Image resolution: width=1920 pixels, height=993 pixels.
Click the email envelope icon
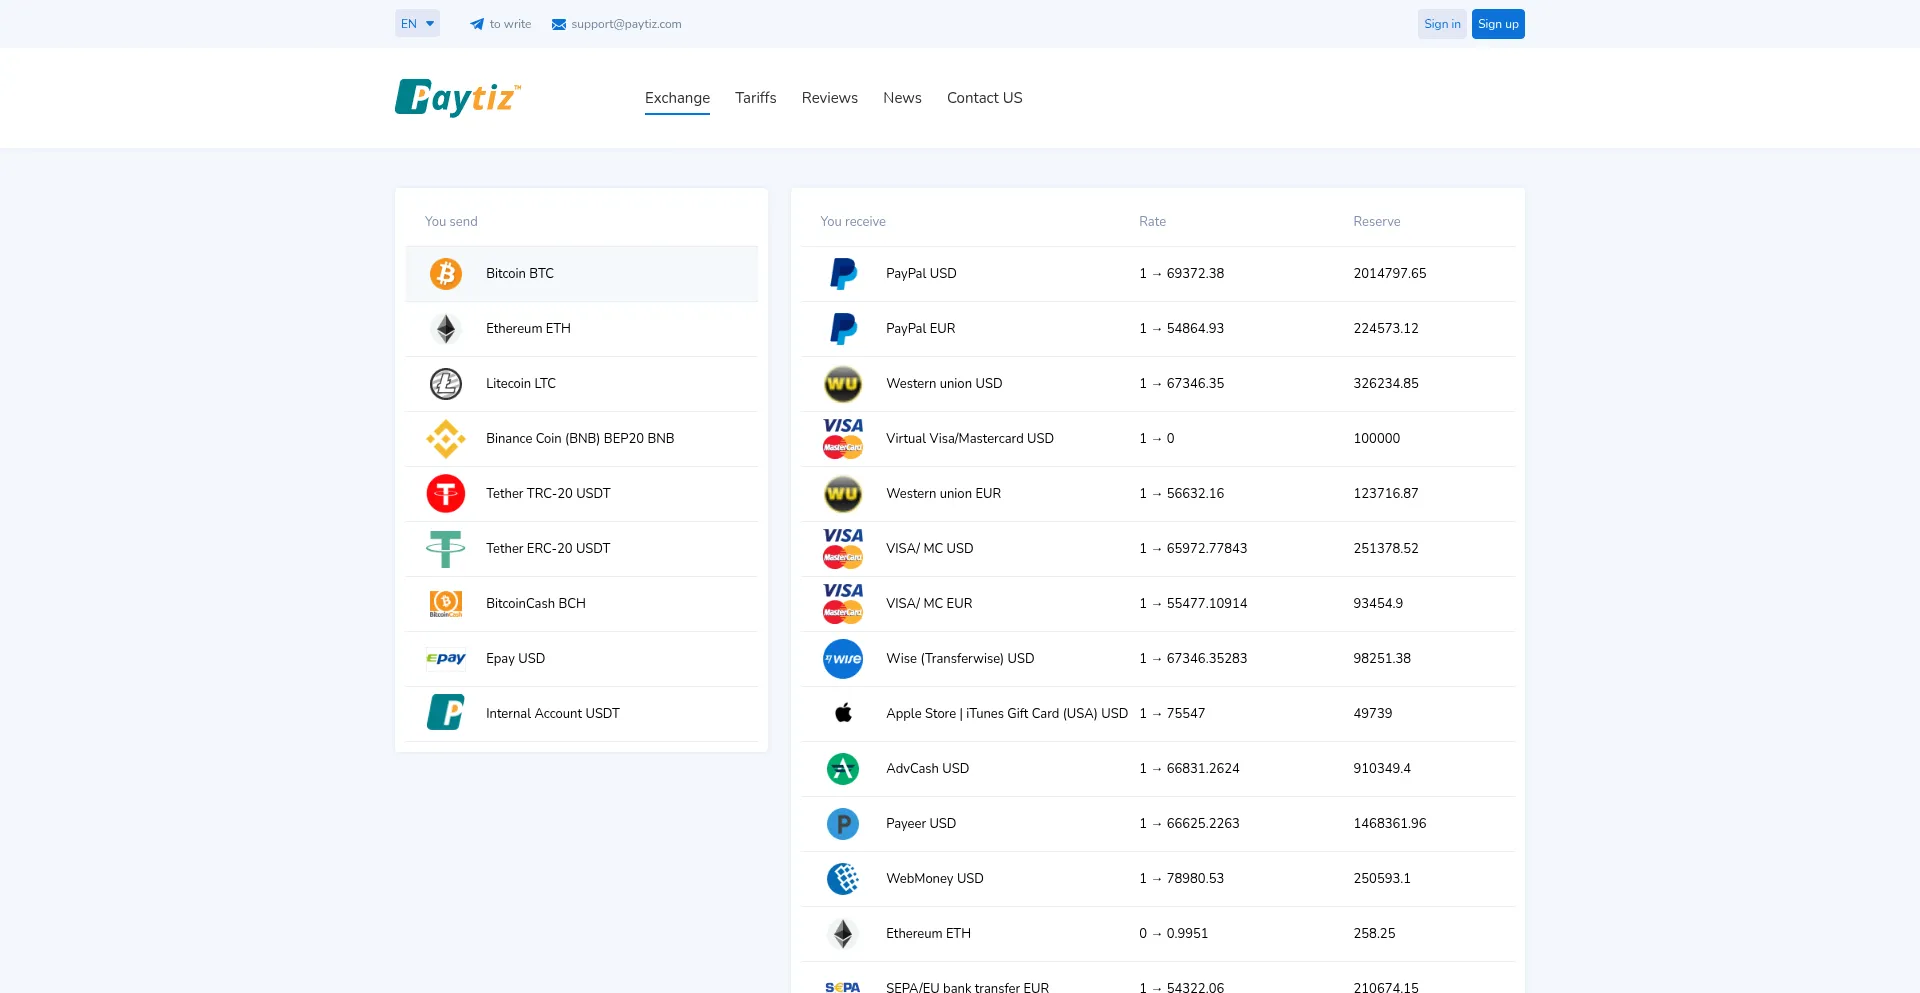[x=559, y=24]
